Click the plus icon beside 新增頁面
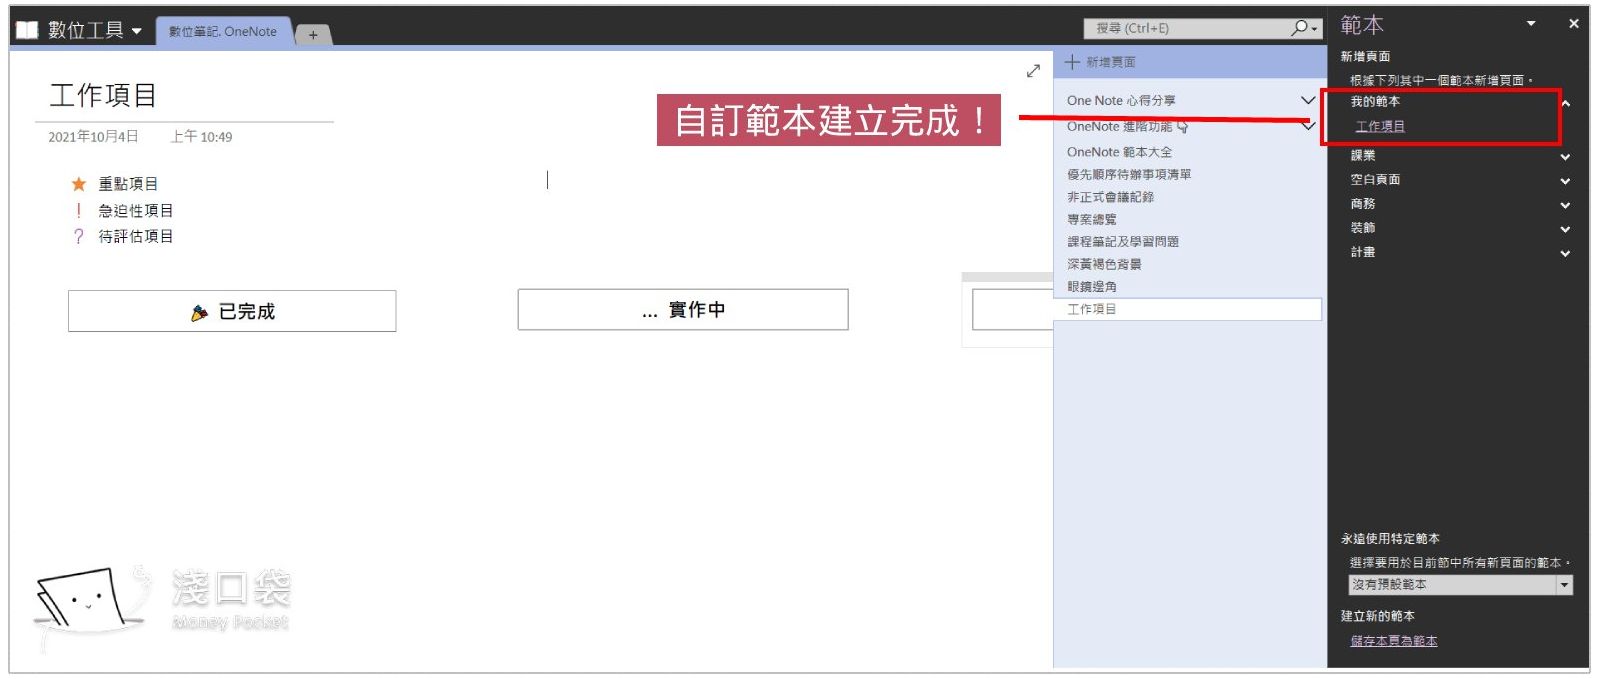1600x679 pixels. [x=1072, y=62]
